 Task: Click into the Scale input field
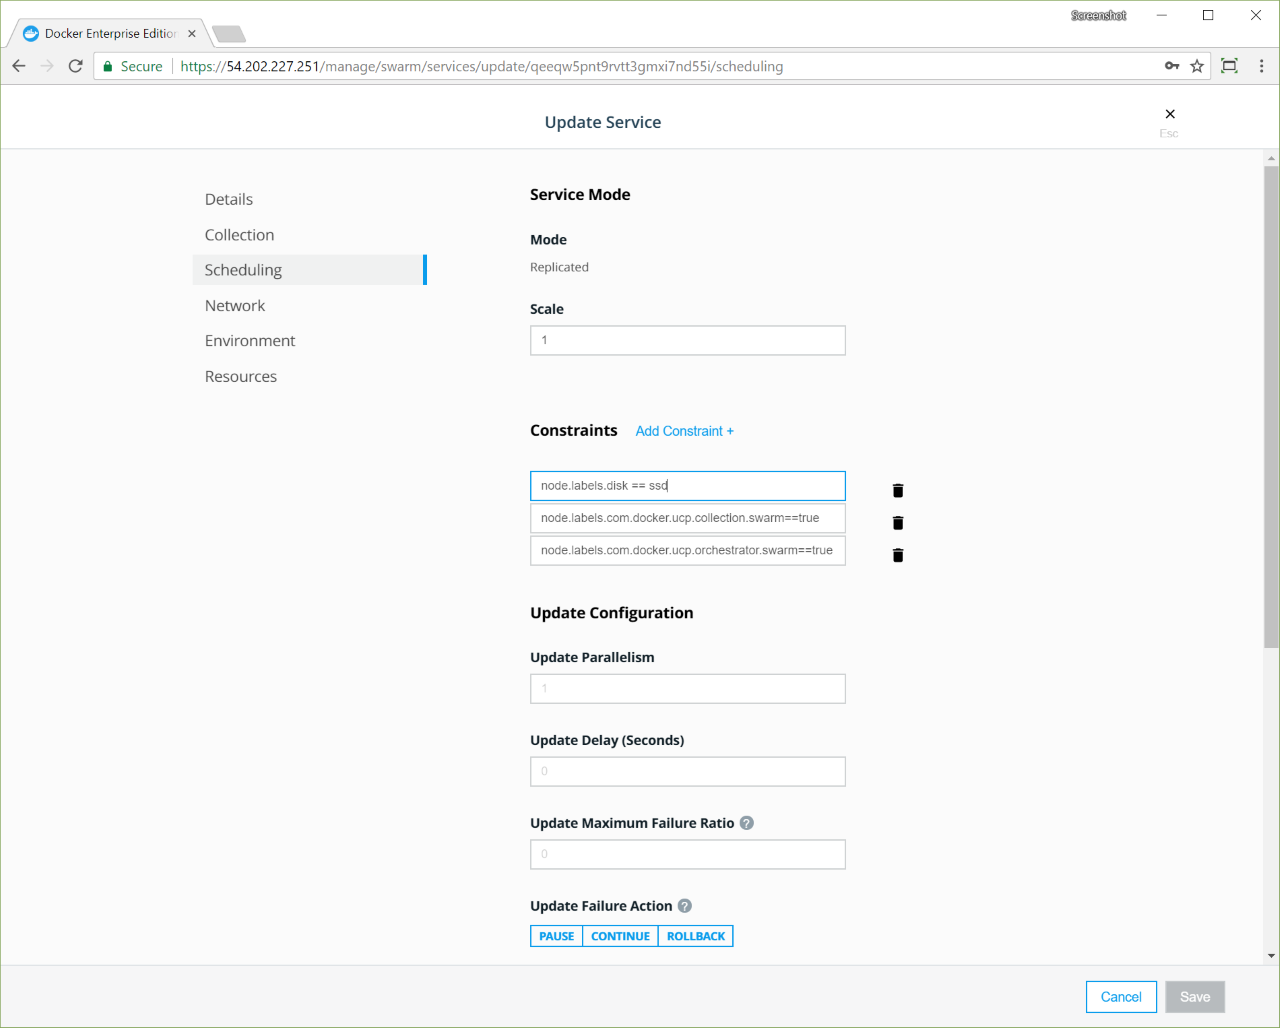(688, 341)
